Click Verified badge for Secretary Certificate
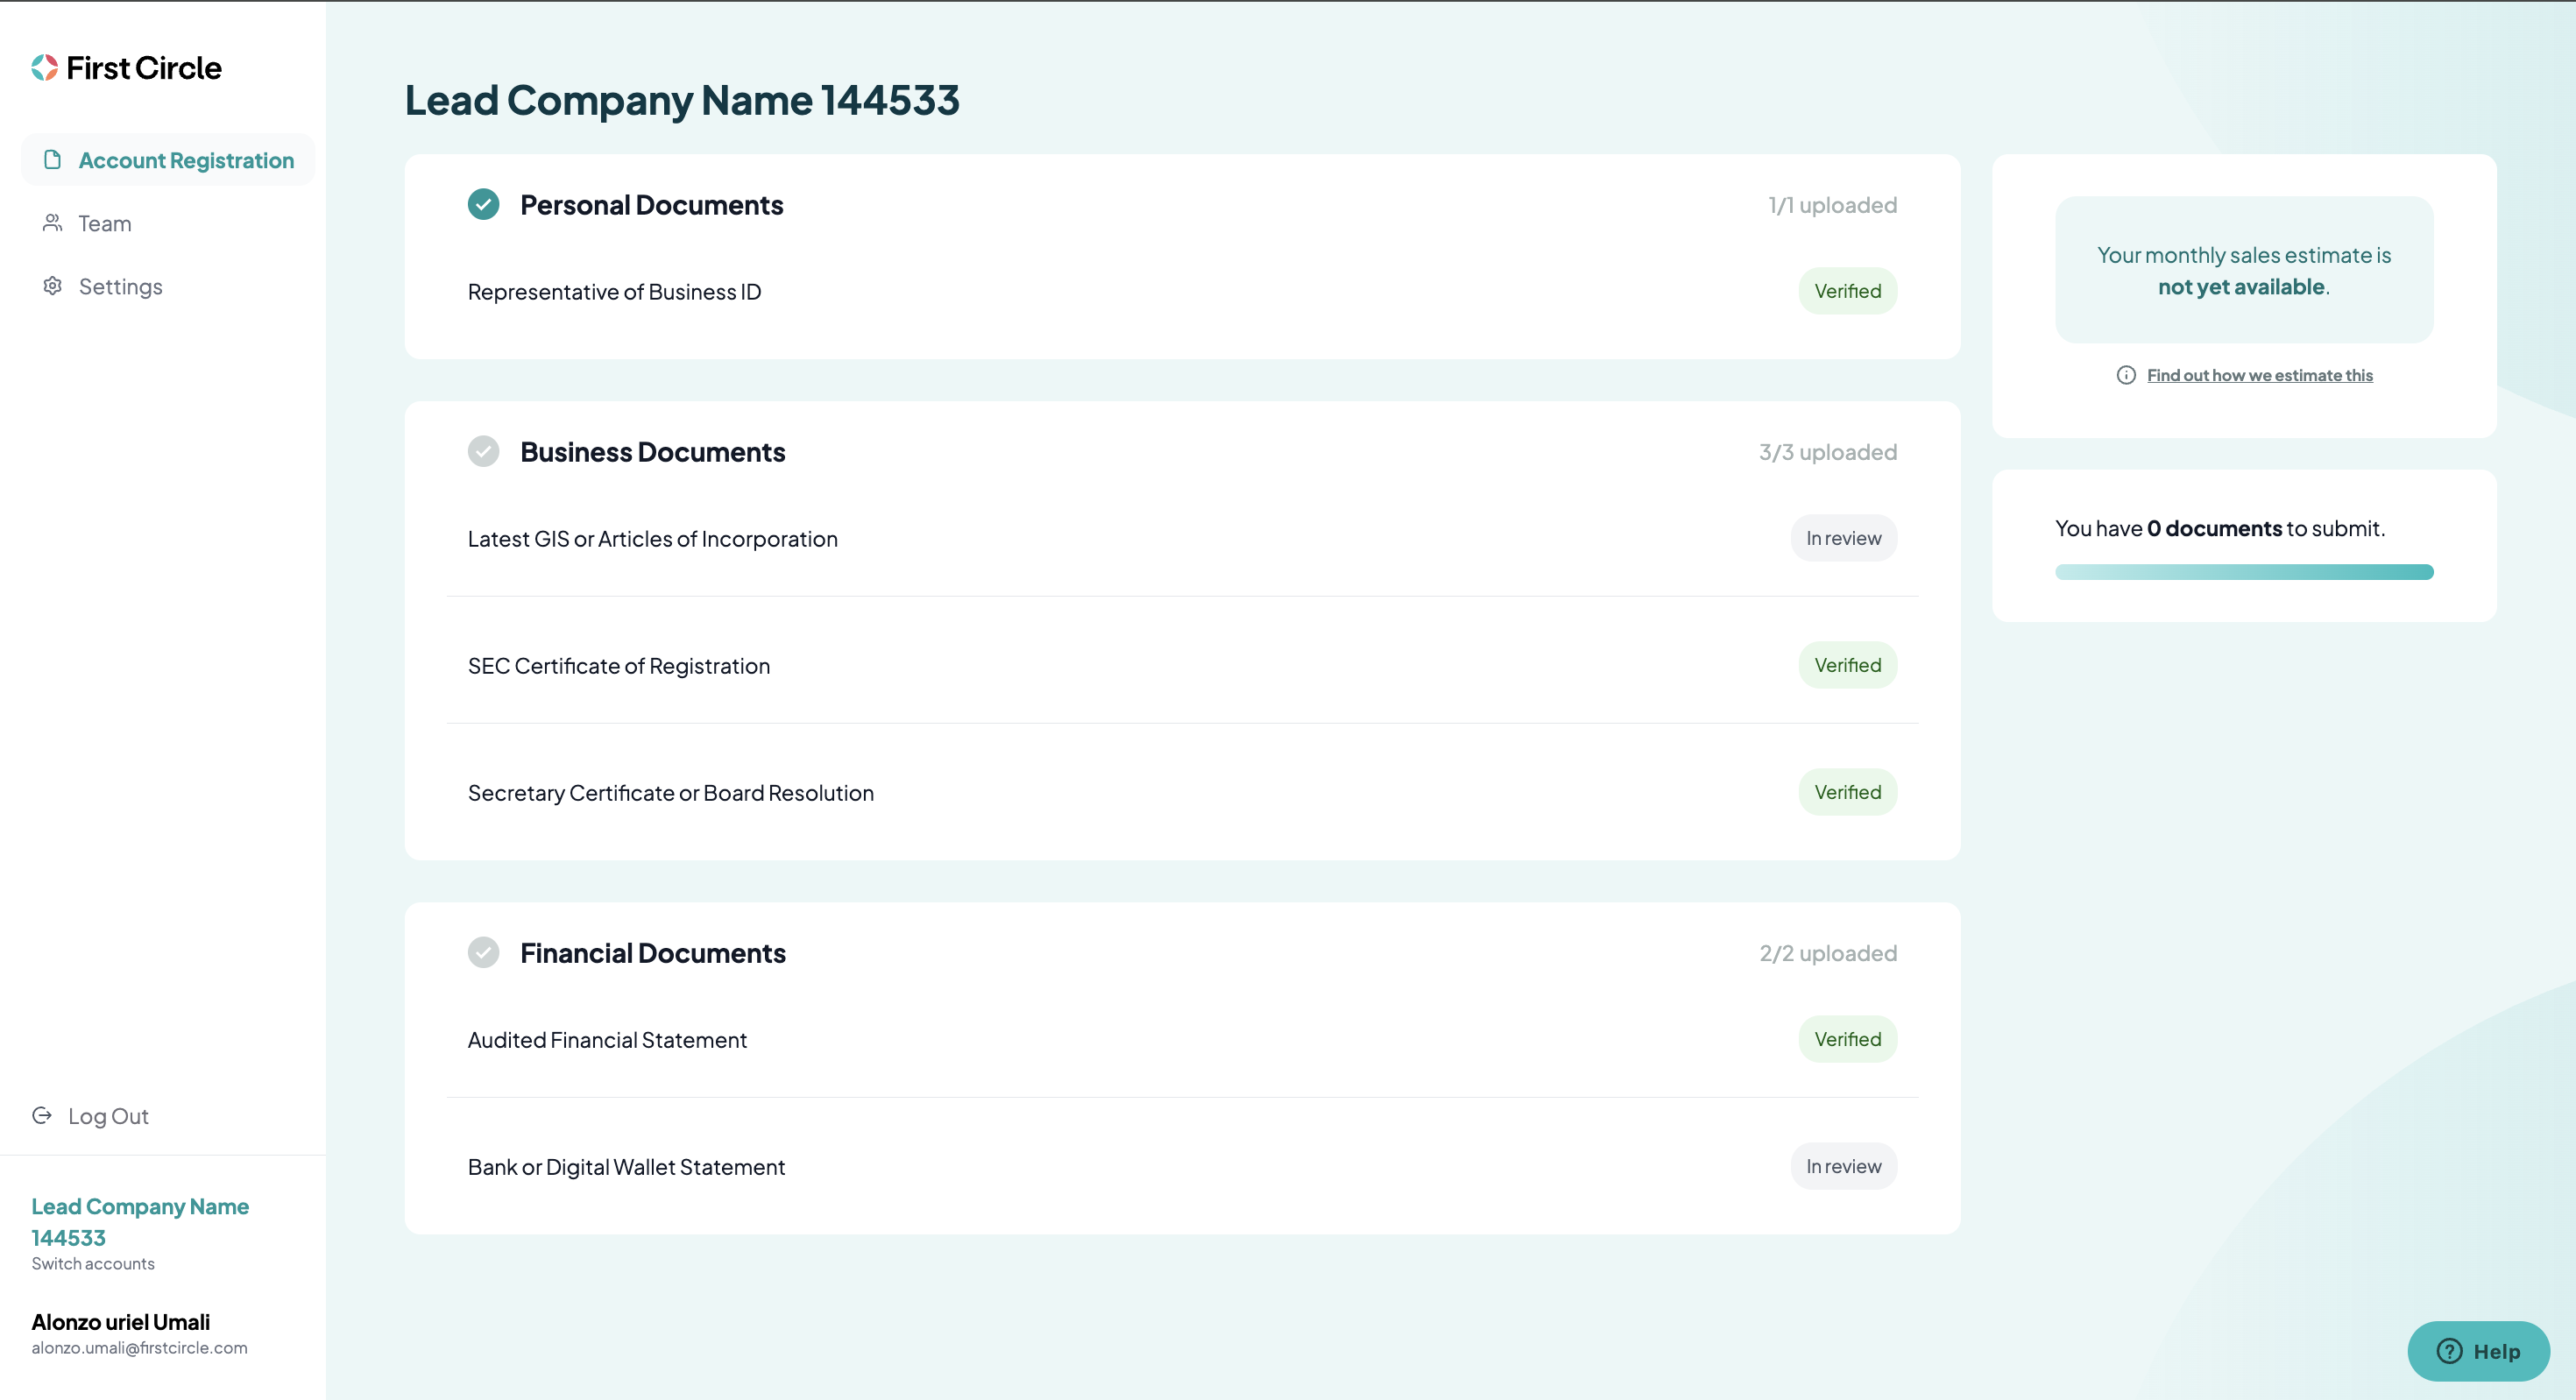Viewport: 2576px width, 1400px height. [x=1848, y=792]
